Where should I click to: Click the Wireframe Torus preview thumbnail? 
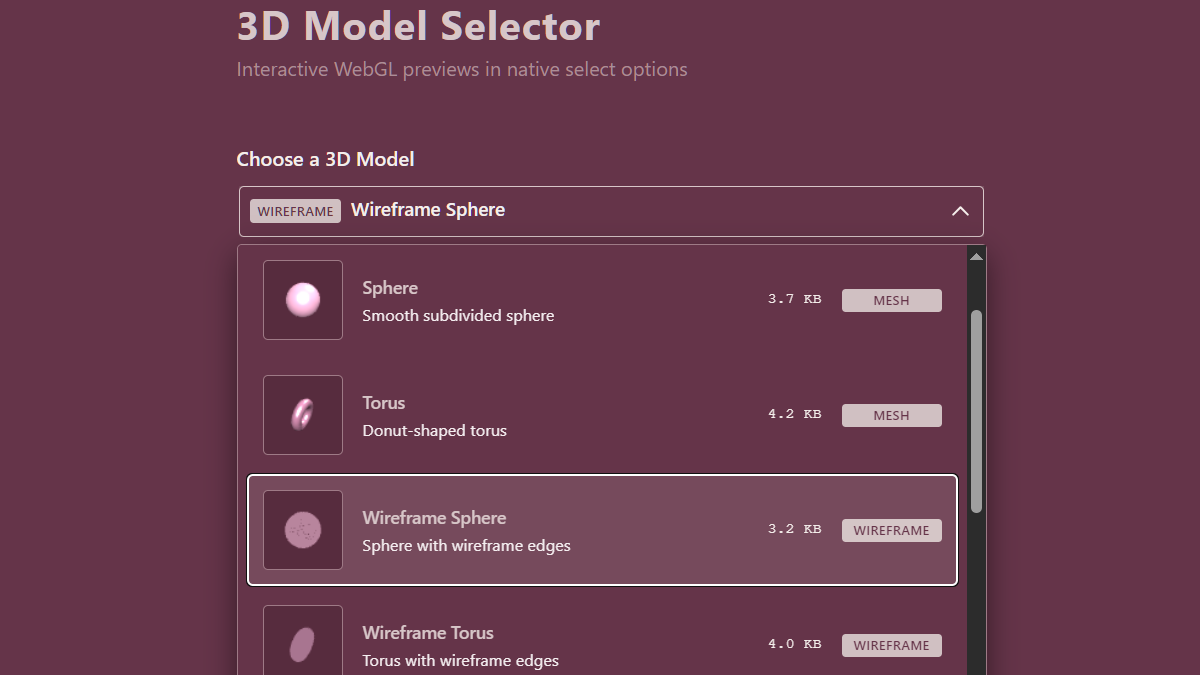pyautogui.click(x=303, y=640)
